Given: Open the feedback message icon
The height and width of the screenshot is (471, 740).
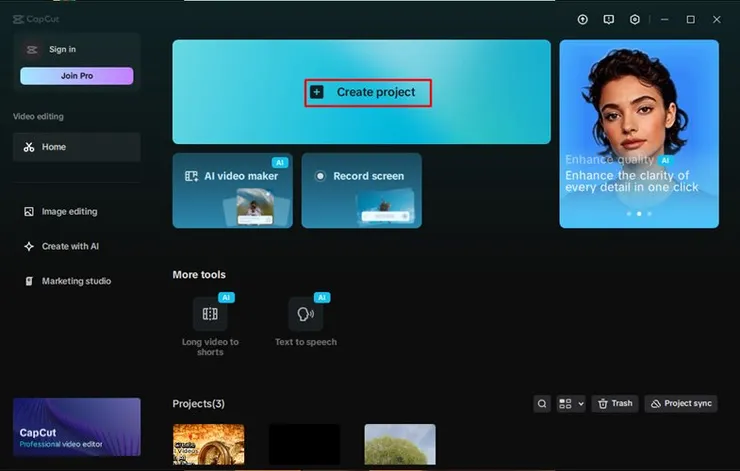Looking at the screenshot, I should pos(608,19).
